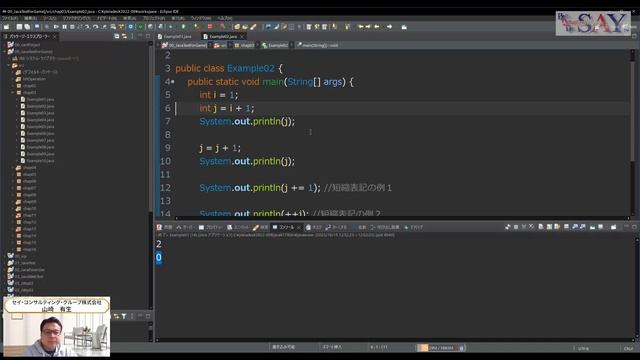640x360 pixels.
Task: Expand the chap04 package node
Action: 13,168
